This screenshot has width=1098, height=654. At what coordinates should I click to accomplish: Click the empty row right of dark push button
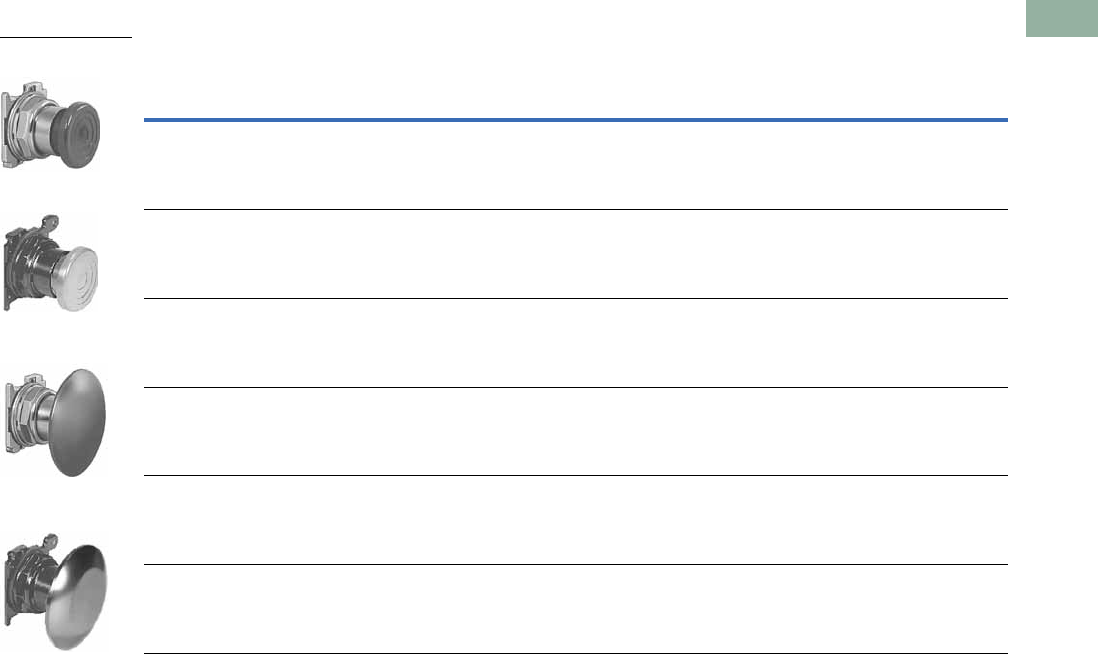point(575,165)
